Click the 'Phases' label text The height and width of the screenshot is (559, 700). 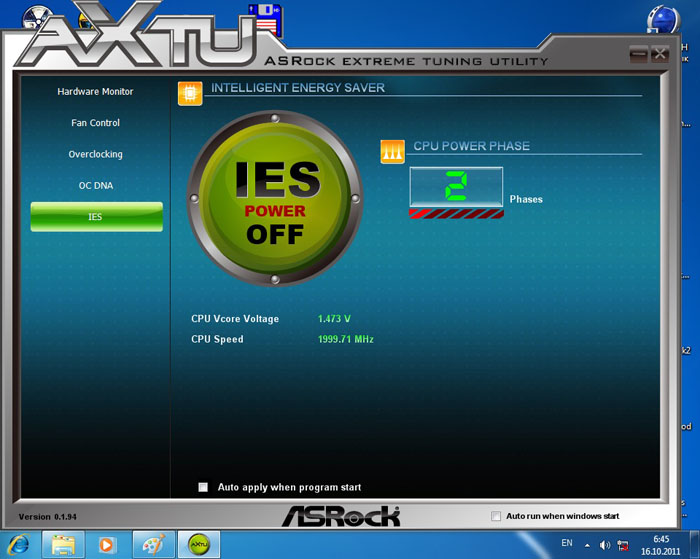point(526,199)
